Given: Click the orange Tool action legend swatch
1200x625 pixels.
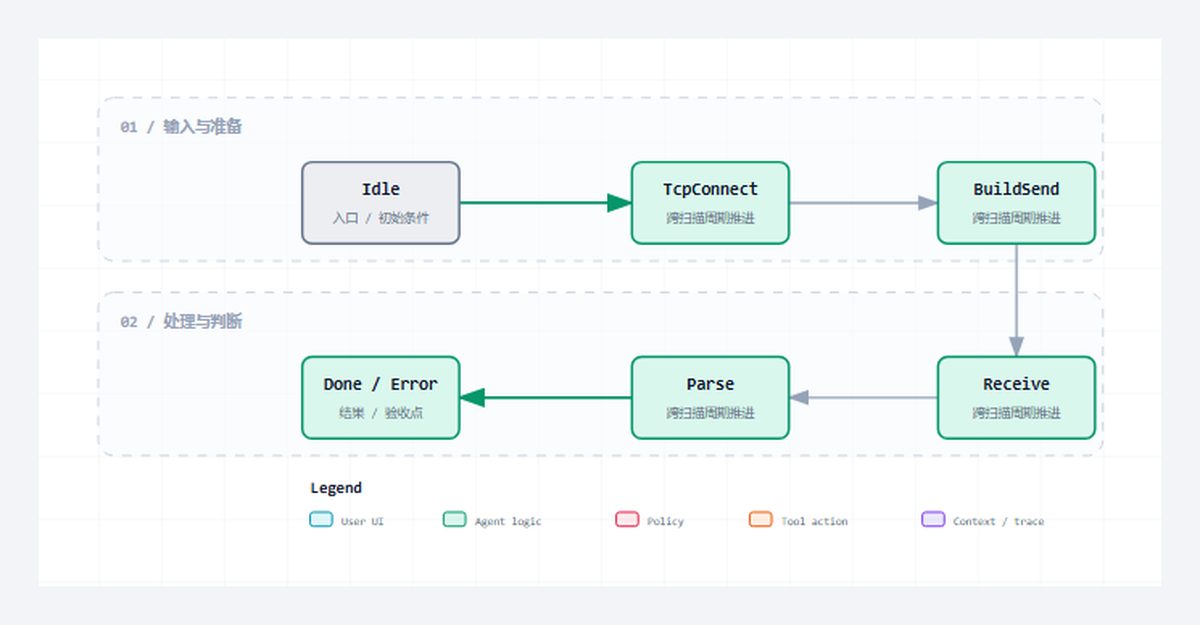Looking at the screenshot, I should (761, 520).
